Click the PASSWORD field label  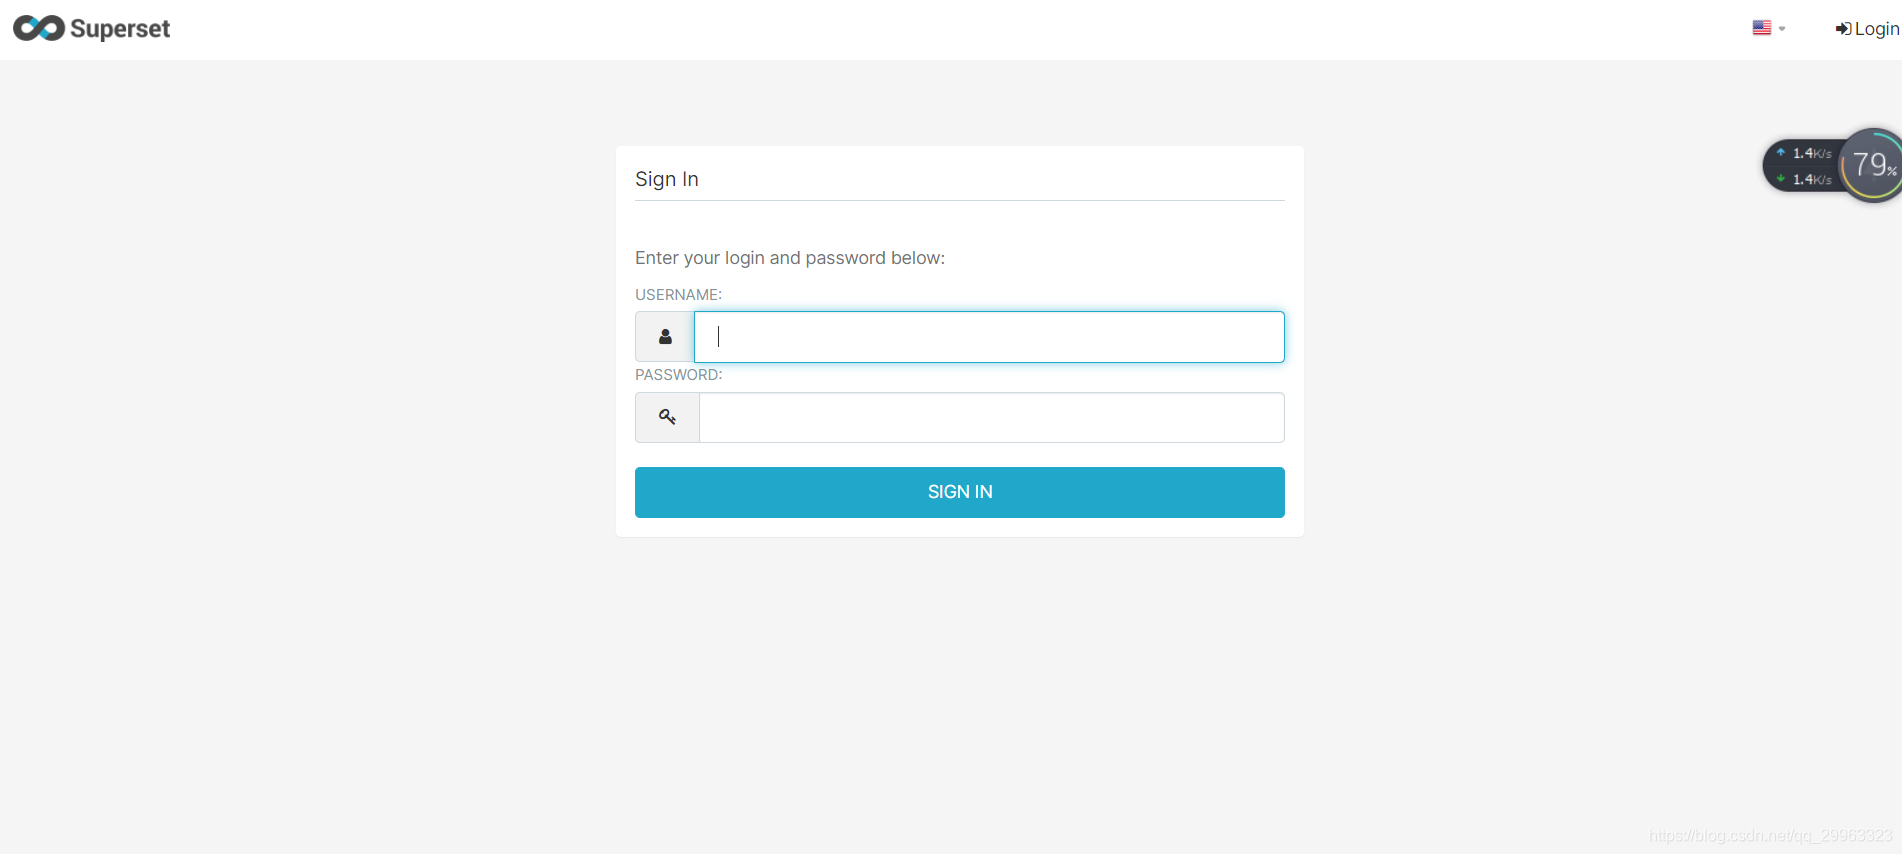tap(678, 374)
